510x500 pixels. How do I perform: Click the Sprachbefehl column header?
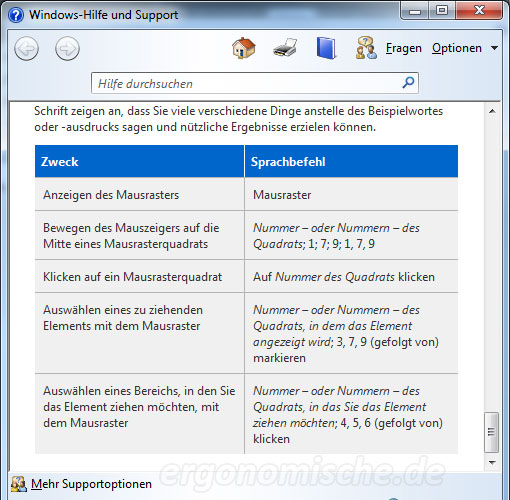pos(351,161)
